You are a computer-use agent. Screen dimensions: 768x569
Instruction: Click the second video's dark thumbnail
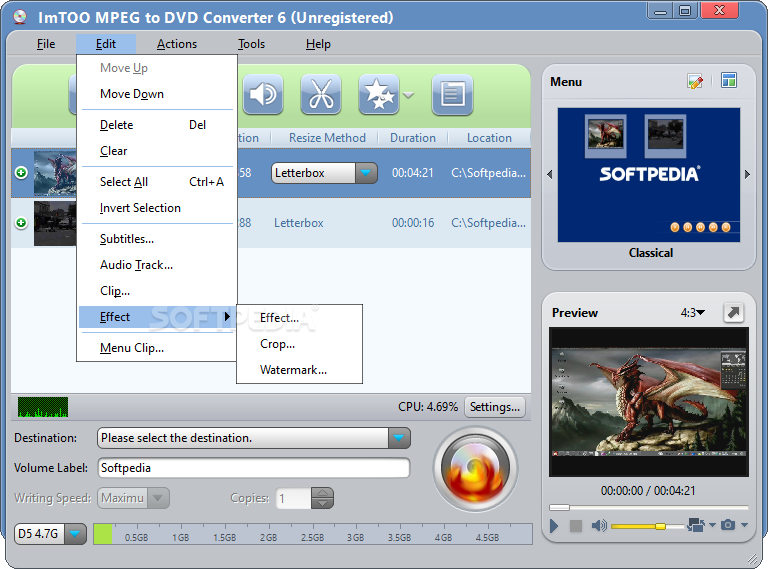pos(55,223)
